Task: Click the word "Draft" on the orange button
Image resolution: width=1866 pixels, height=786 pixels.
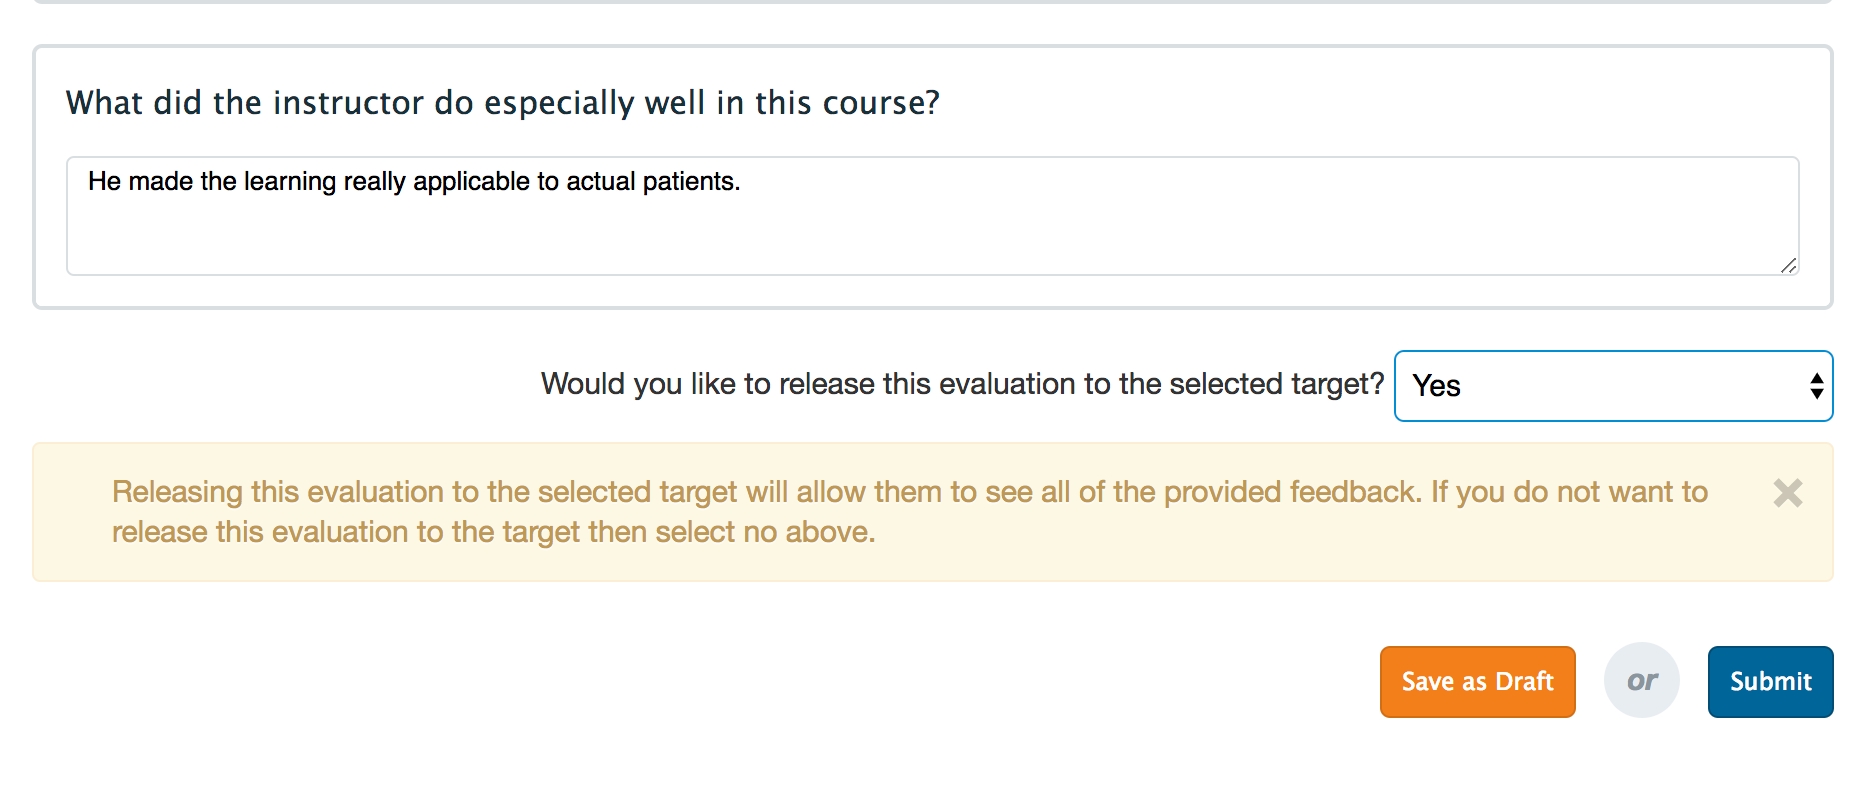Action: [x=1524, y=682]
